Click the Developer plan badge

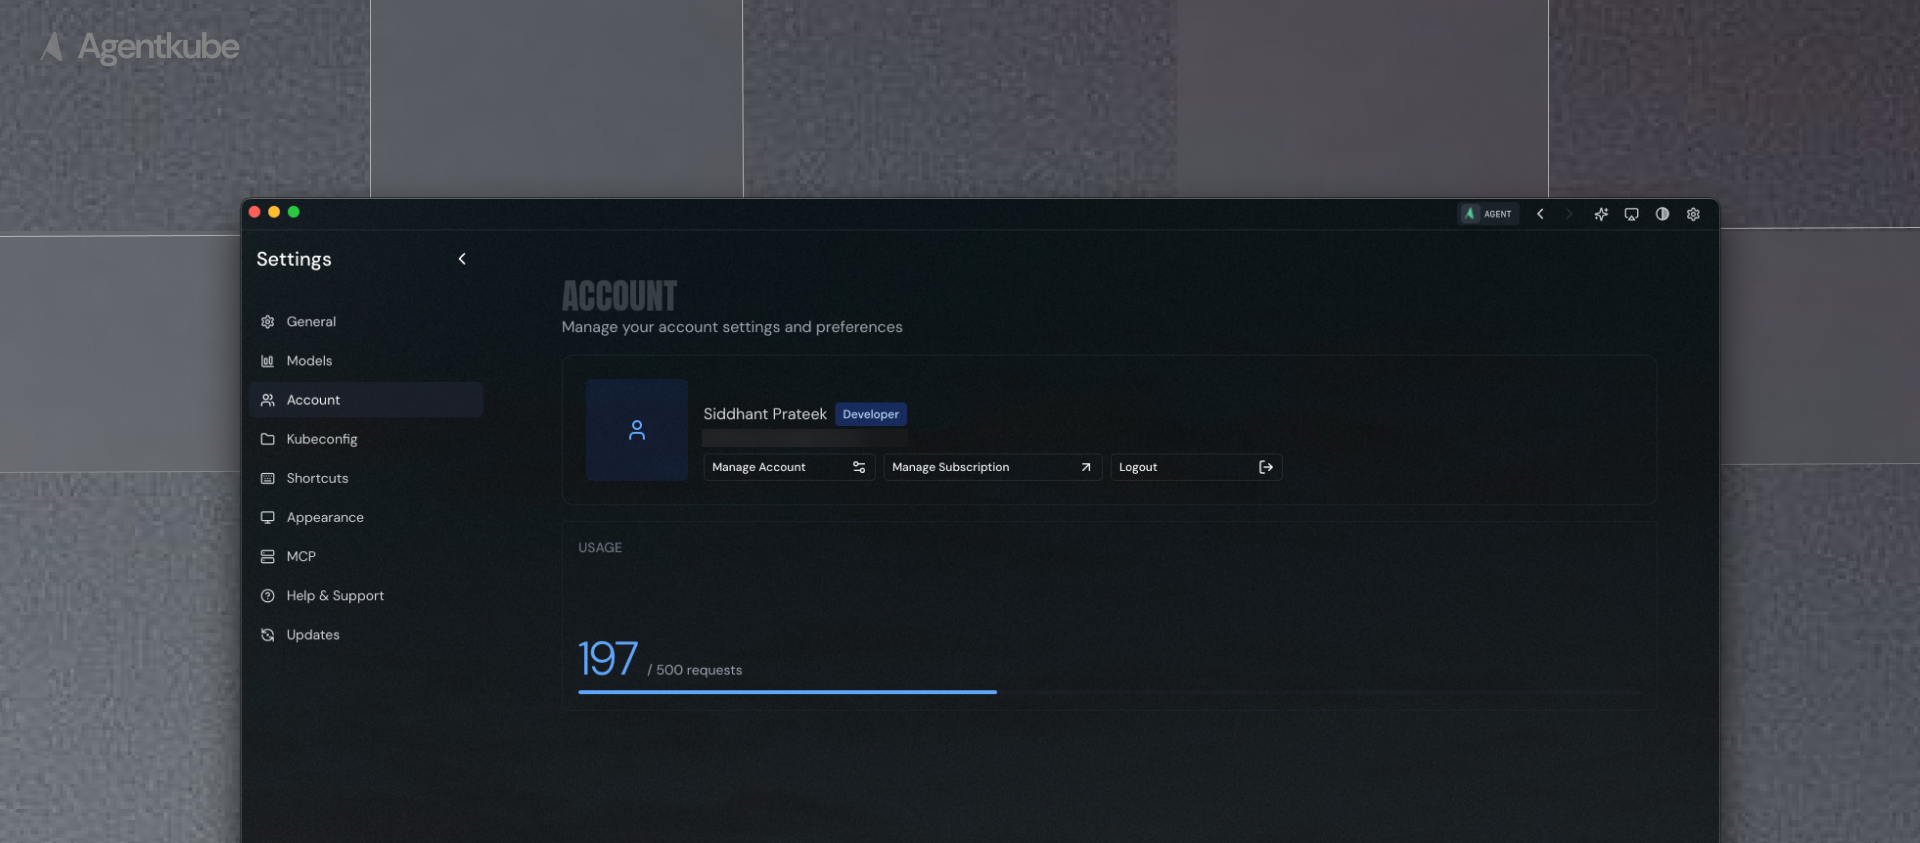point(870,414)
